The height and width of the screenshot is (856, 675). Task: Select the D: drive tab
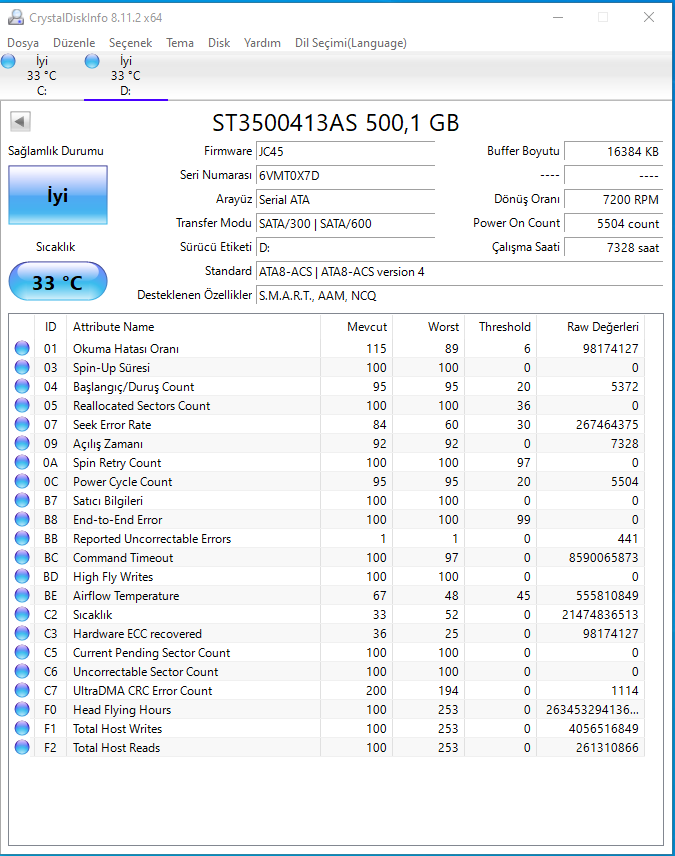[x=126, y=76]
